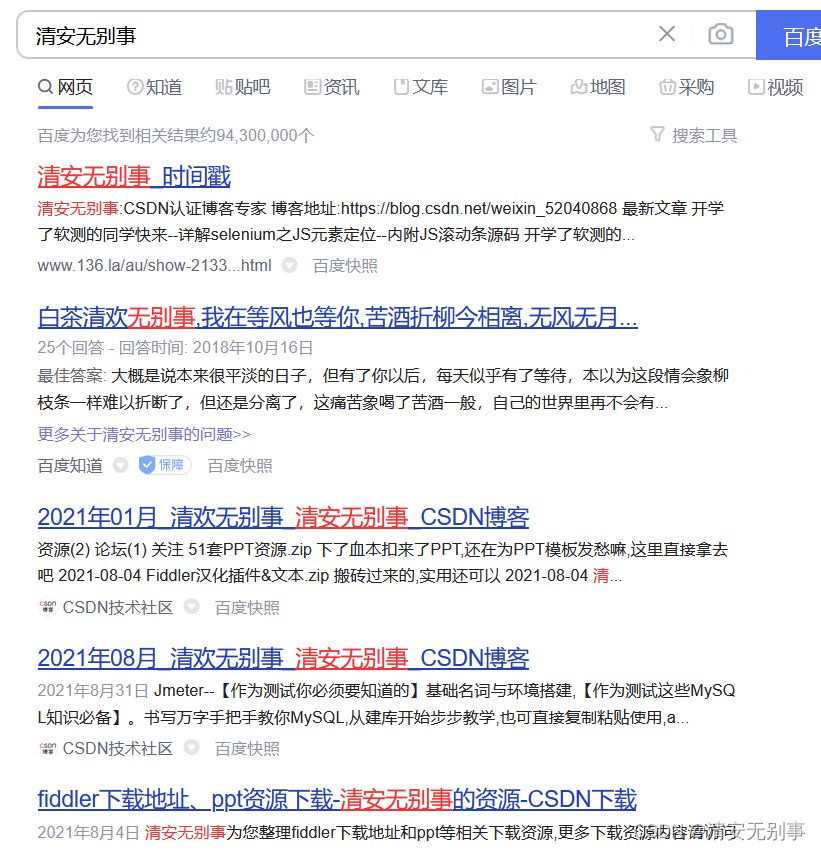Go to the 资讯 tab
The height and width of the screenshot is (850, 821).
(x=332, y=87)
